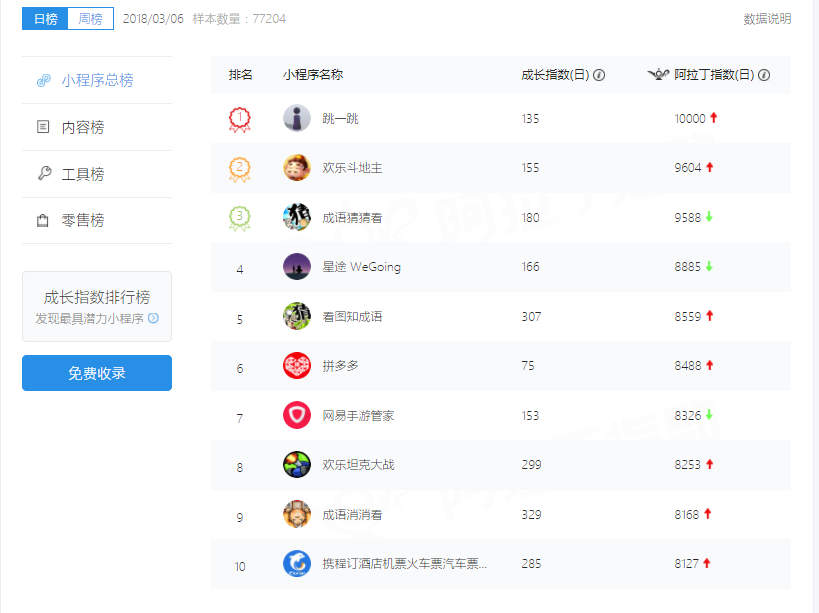This screenshot has height=613, width=819.
Task: Click the rank 1 red medal badge
Action: tap(240, 120)
